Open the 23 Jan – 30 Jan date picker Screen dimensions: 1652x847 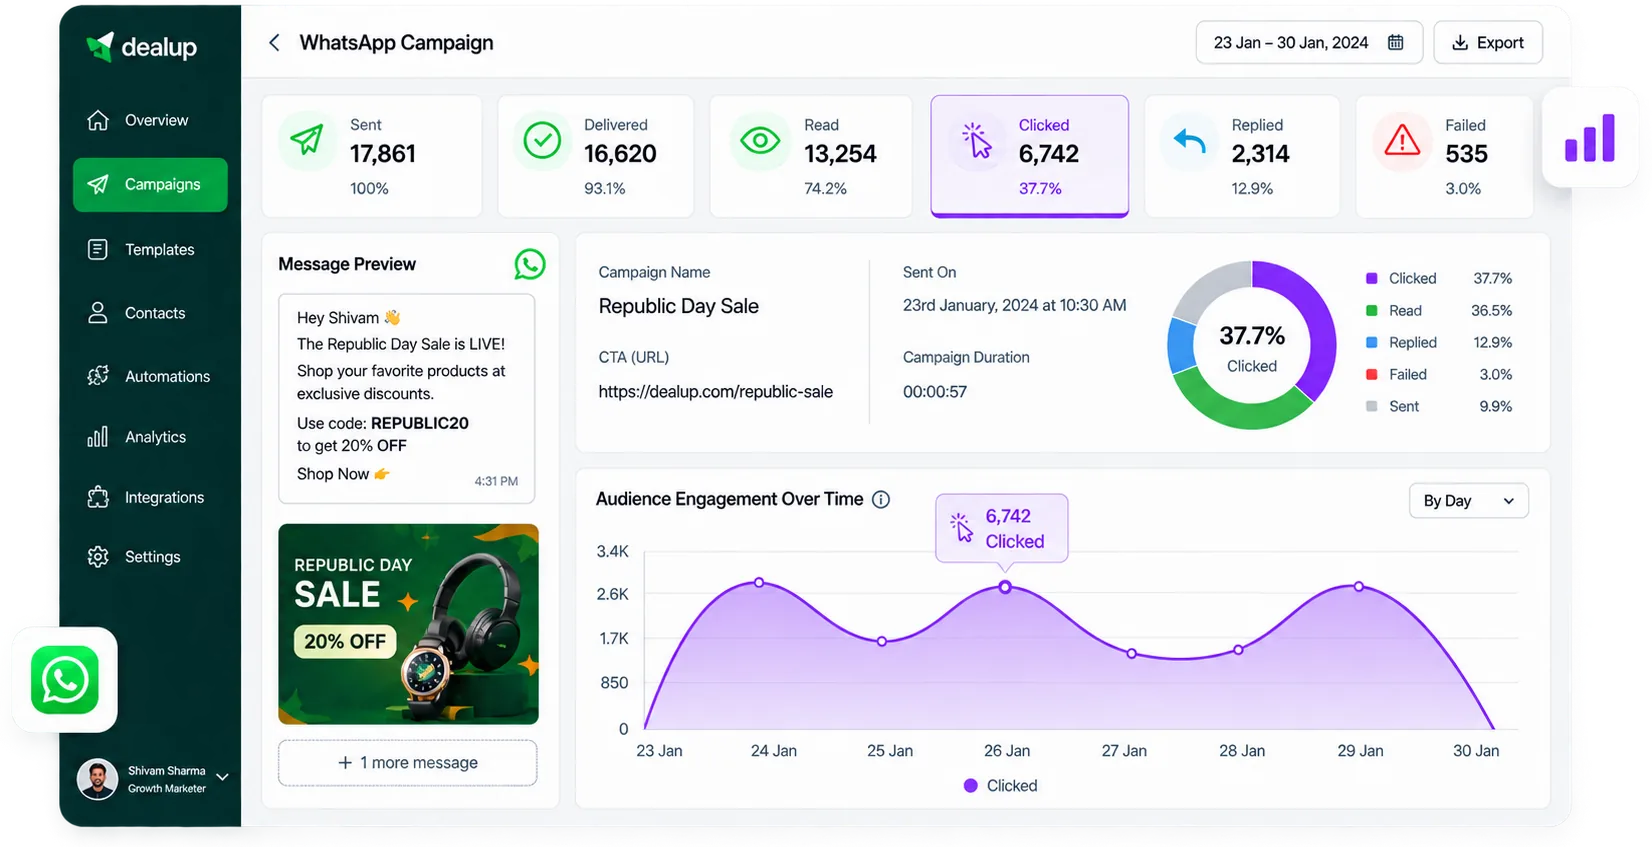1309,42
